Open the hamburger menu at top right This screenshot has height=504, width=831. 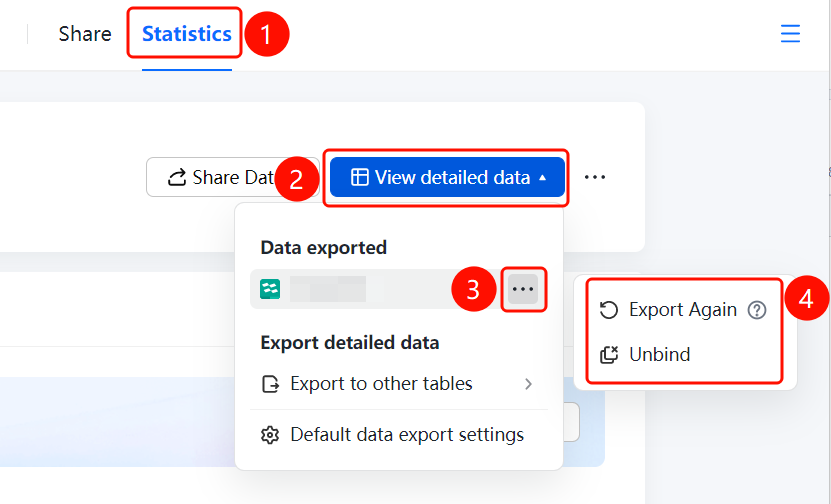(790, 33)
